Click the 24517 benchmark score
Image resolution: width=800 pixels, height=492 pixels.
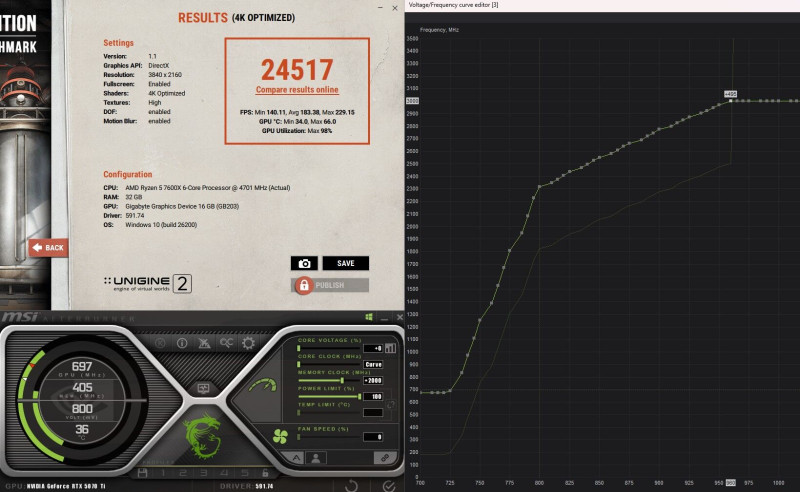coord(297,70)
